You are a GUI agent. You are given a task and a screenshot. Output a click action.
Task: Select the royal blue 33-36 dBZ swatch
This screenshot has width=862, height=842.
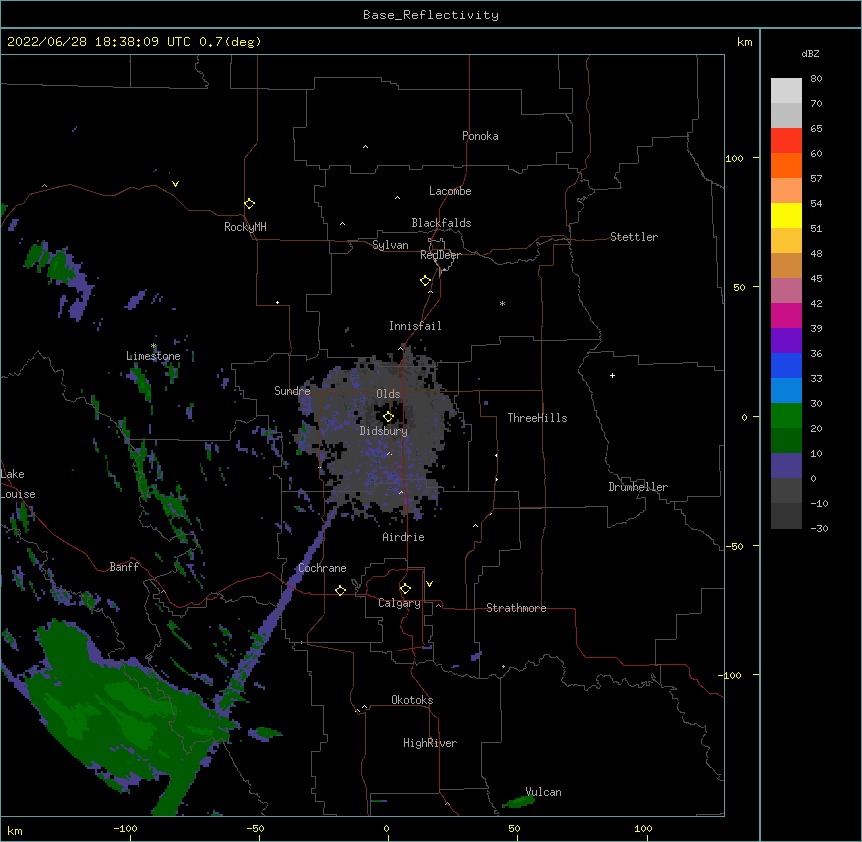coord(786,365)
